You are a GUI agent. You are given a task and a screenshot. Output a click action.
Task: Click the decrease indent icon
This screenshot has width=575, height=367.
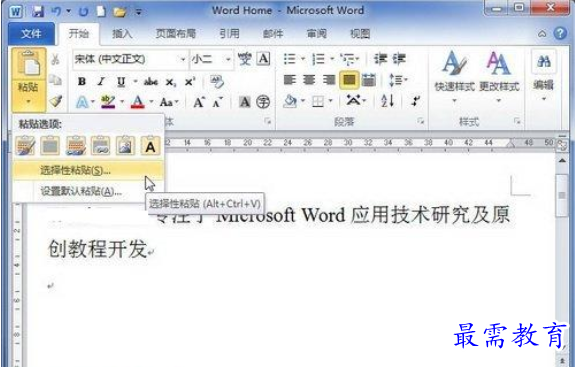[x=380, y=59]
